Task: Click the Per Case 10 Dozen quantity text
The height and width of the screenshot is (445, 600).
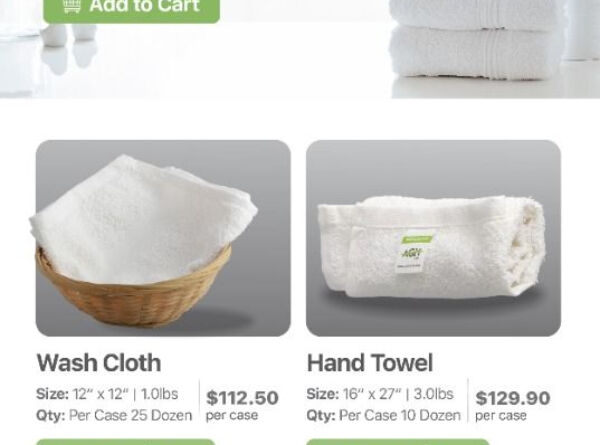Action: 399,415
